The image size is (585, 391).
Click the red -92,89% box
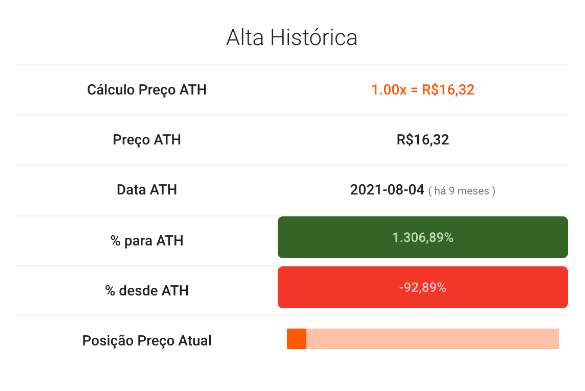423,287
